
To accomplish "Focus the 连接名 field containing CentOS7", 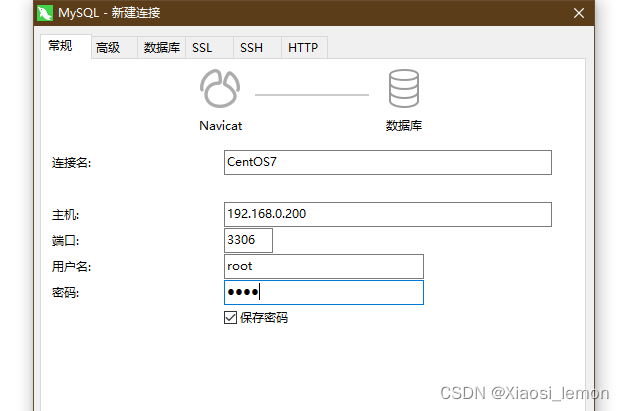I will pyautogui.click(x=388, y=162).
